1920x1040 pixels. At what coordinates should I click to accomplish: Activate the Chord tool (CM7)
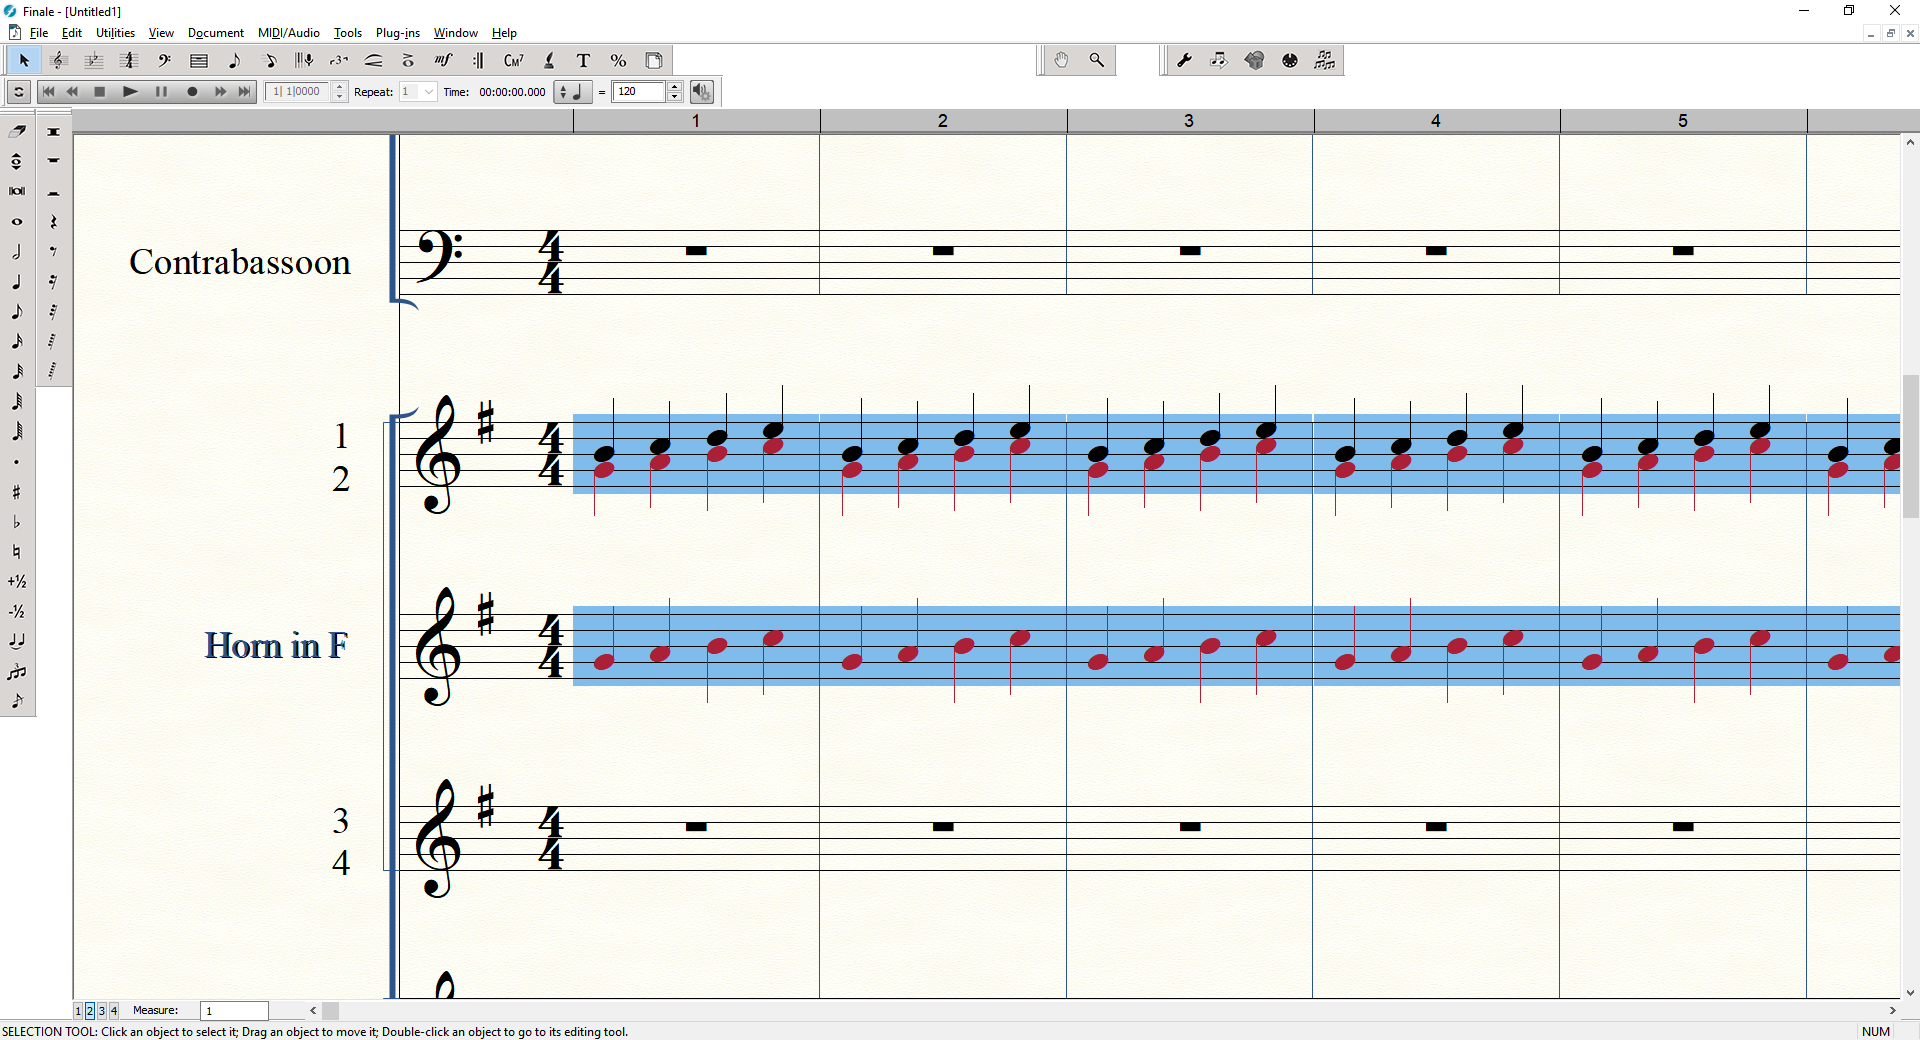coord(513,61)
